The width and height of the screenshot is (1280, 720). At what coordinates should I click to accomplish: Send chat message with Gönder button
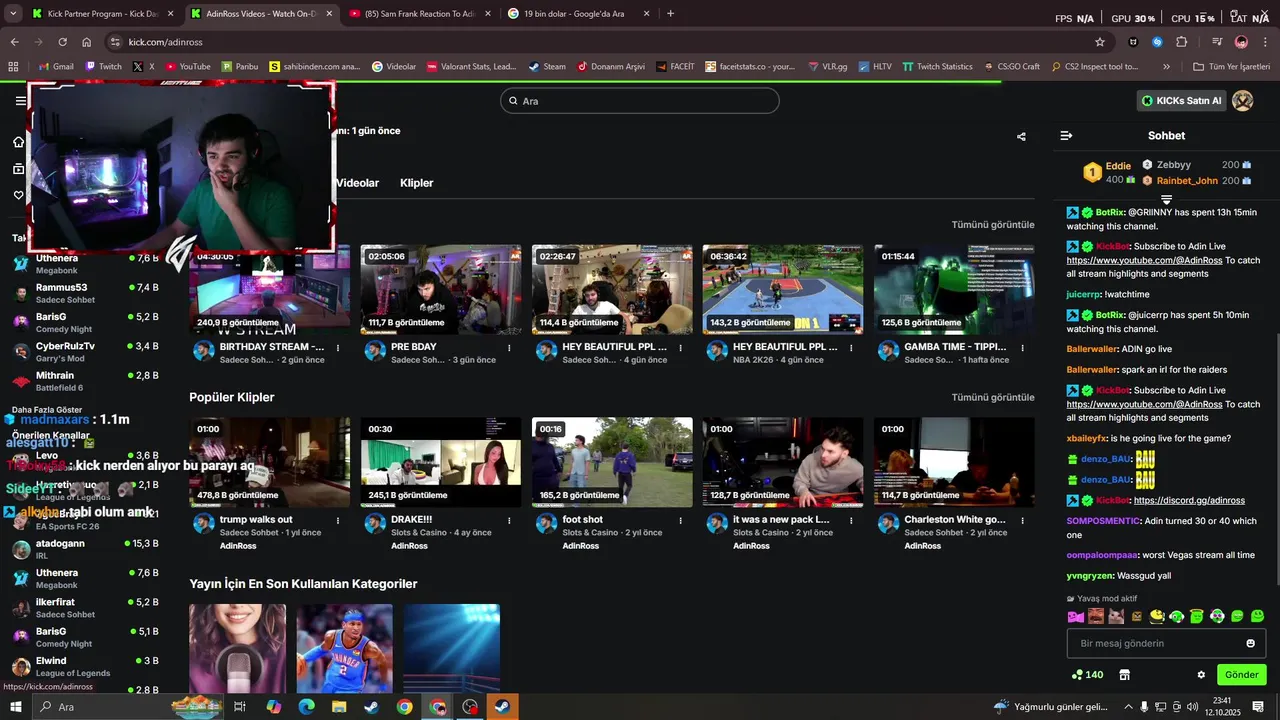(x=1241, y=675)
